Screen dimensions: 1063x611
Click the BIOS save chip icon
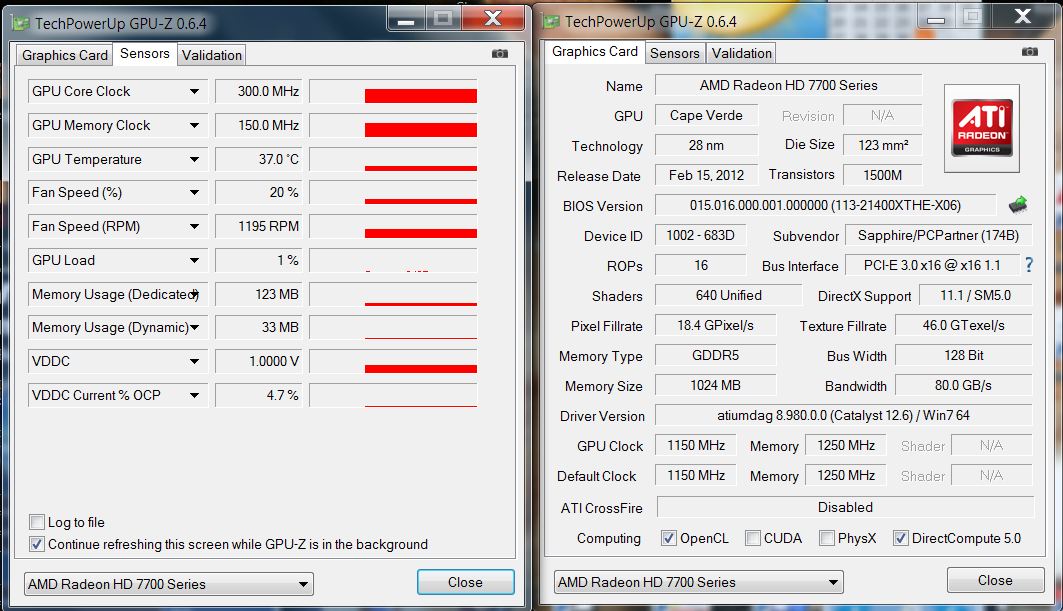tap(1018, 205)
